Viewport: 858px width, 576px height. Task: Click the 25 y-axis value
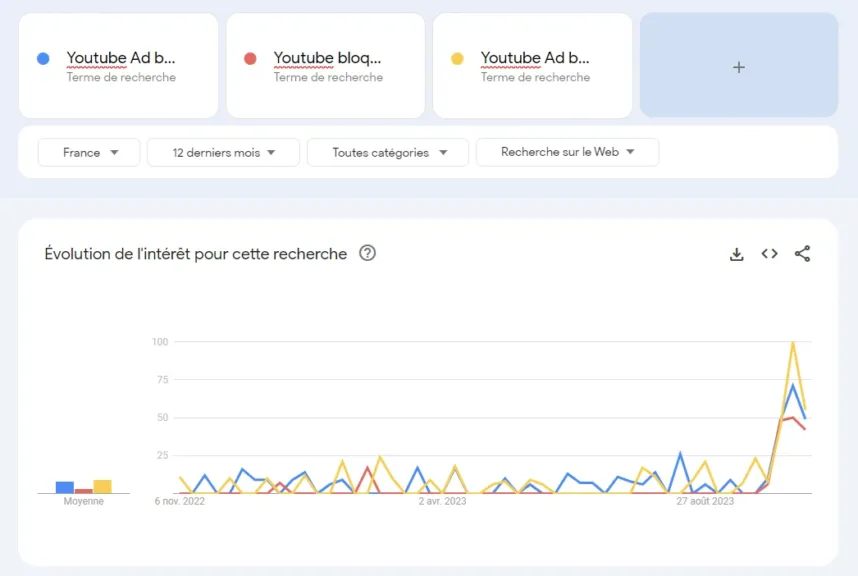[163, 455]
